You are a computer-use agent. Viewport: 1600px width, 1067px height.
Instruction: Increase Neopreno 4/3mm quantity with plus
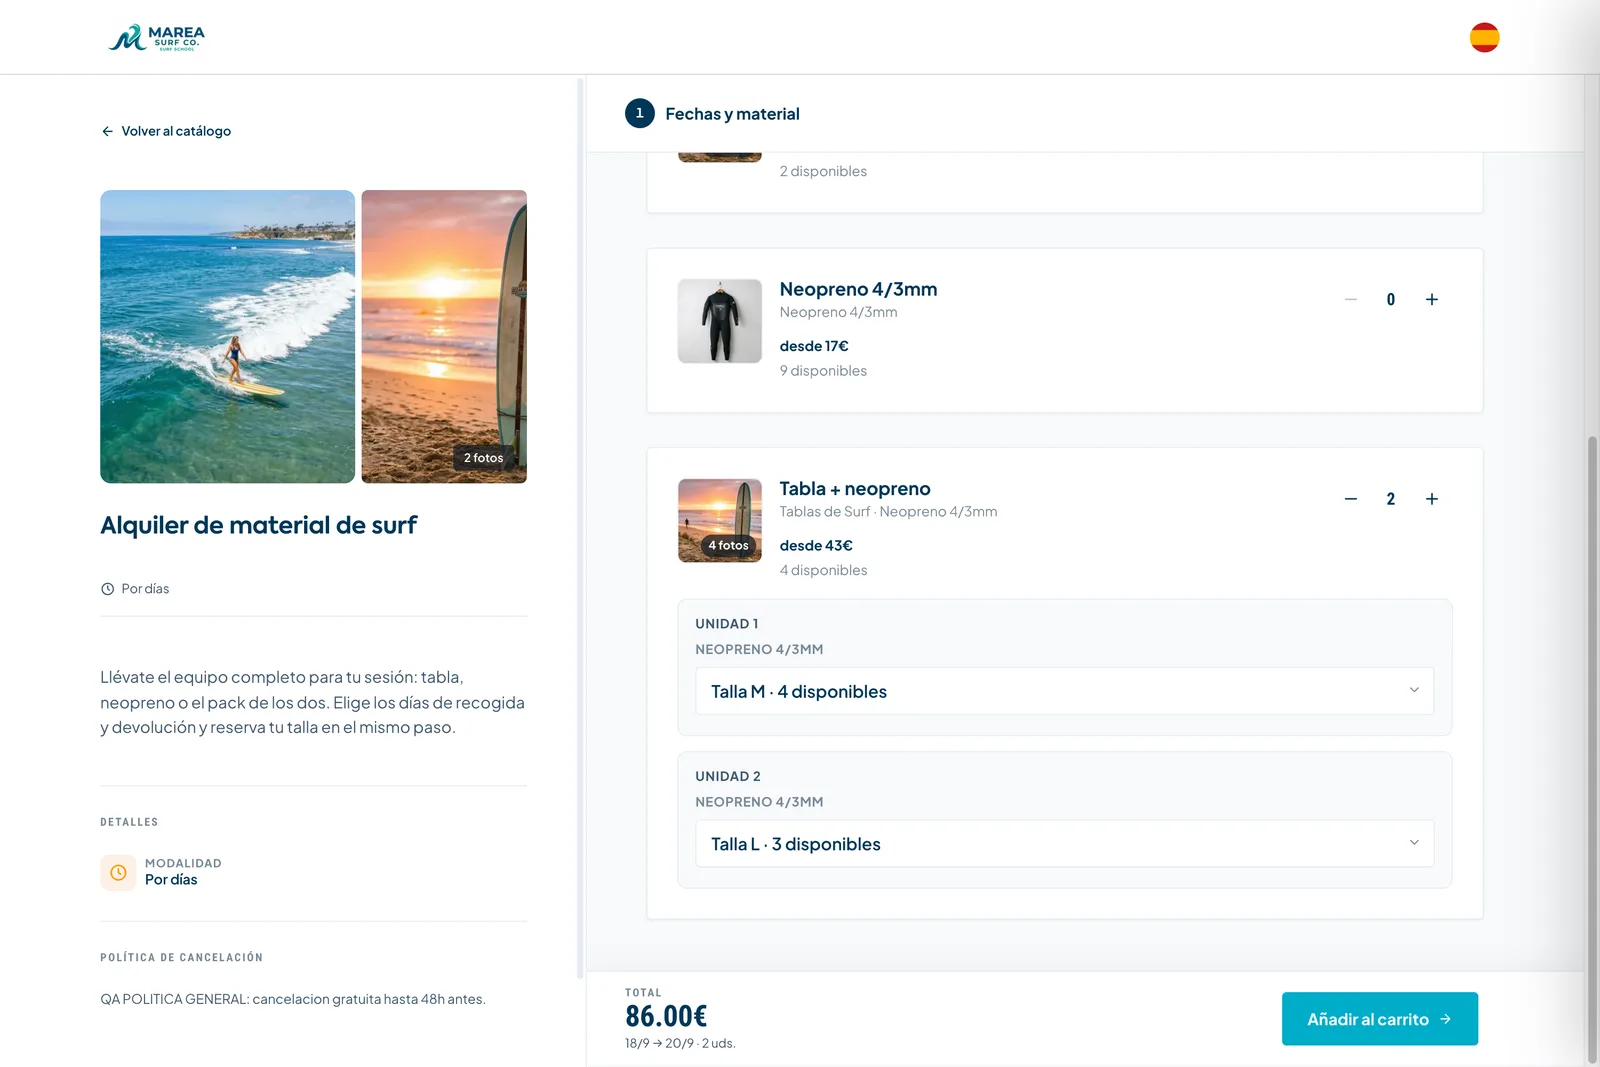coord(1432,299)
